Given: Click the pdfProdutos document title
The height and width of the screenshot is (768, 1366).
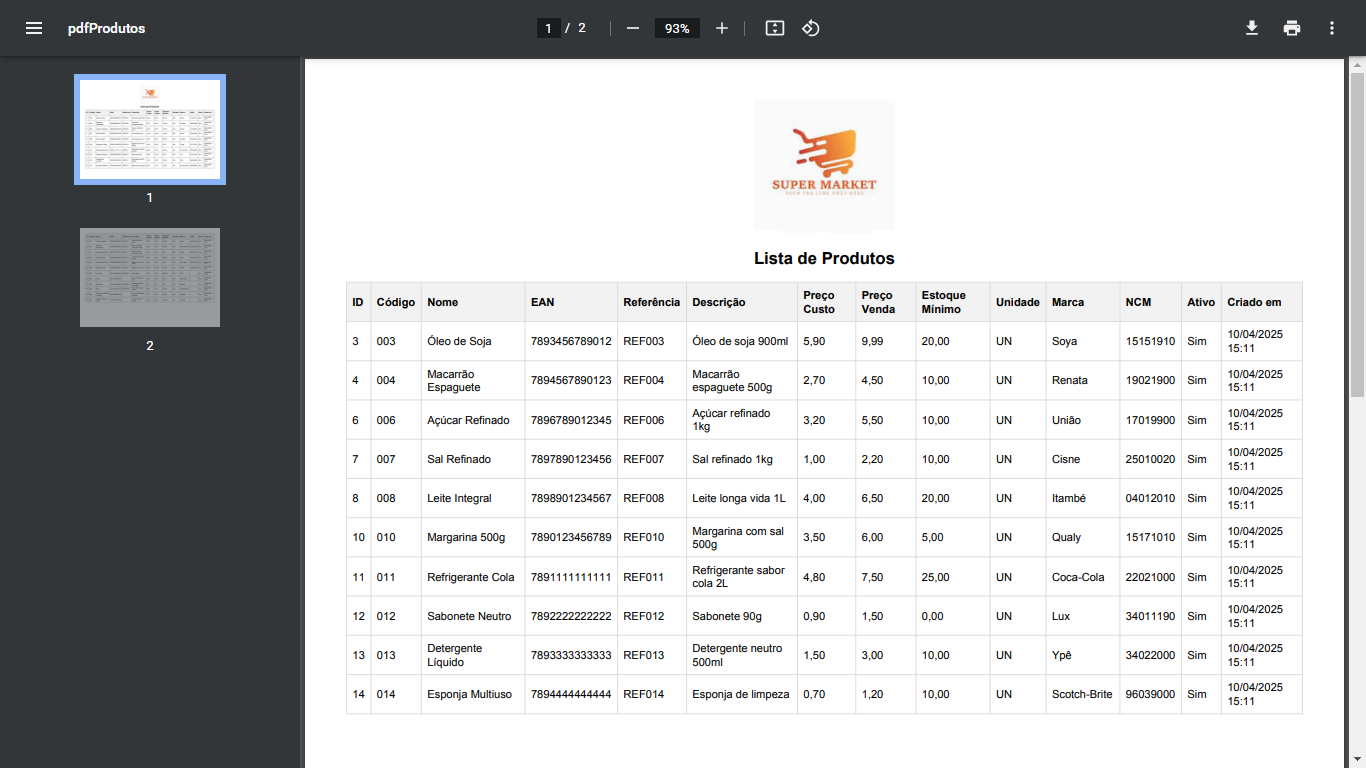Looking at the screenshot, I should [106, 28].
